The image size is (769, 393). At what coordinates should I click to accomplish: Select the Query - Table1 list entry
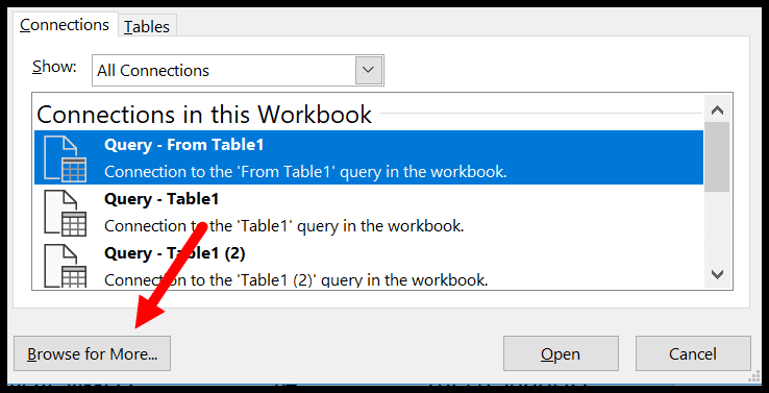368,212
